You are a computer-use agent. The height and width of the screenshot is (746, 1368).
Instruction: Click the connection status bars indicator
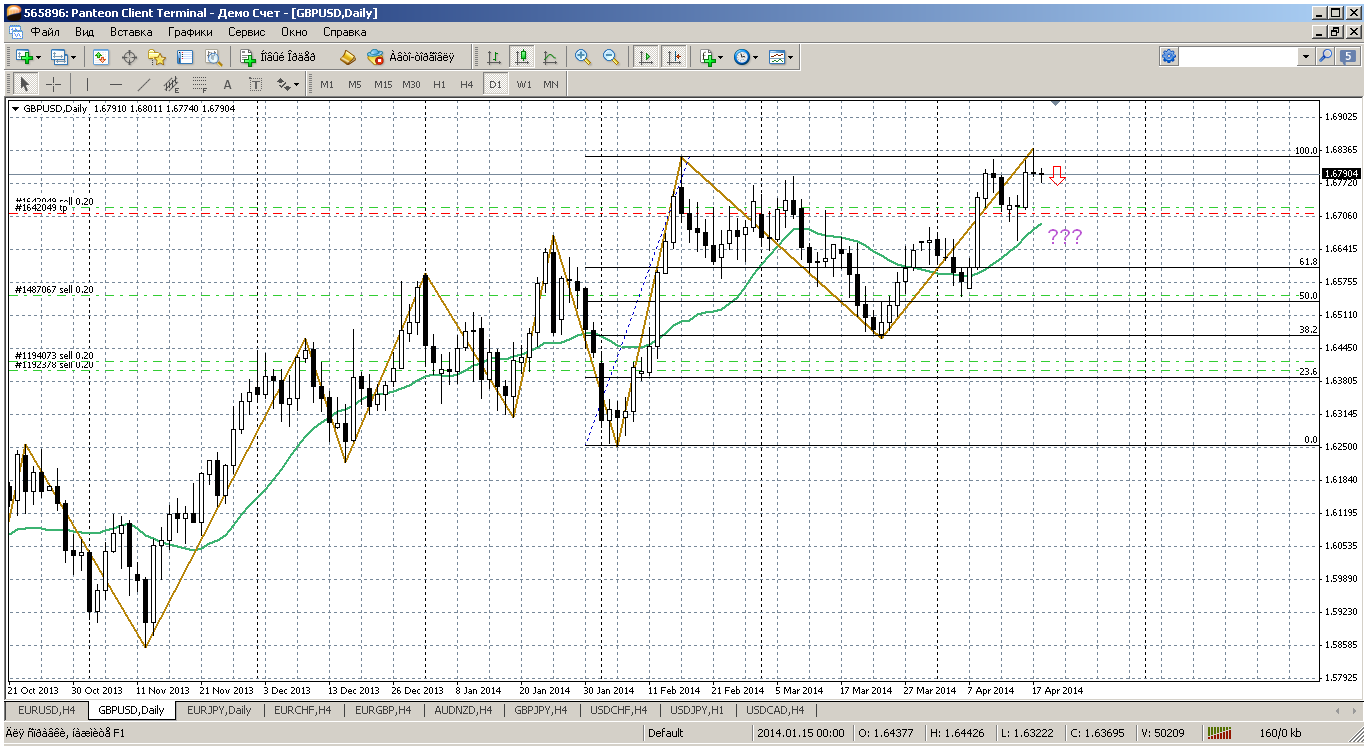click(1219, 734)
